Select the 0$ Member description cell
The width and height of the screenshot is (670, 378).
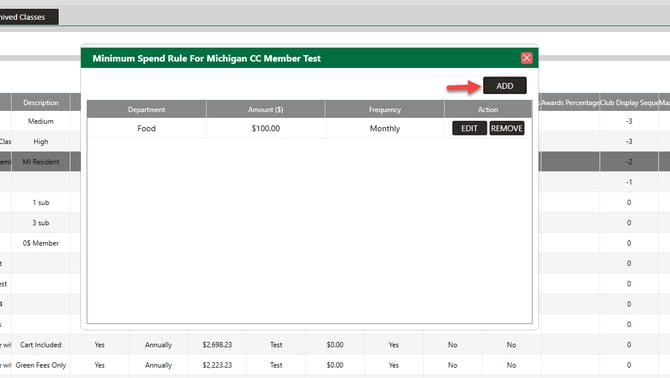[x=41, y=243]
